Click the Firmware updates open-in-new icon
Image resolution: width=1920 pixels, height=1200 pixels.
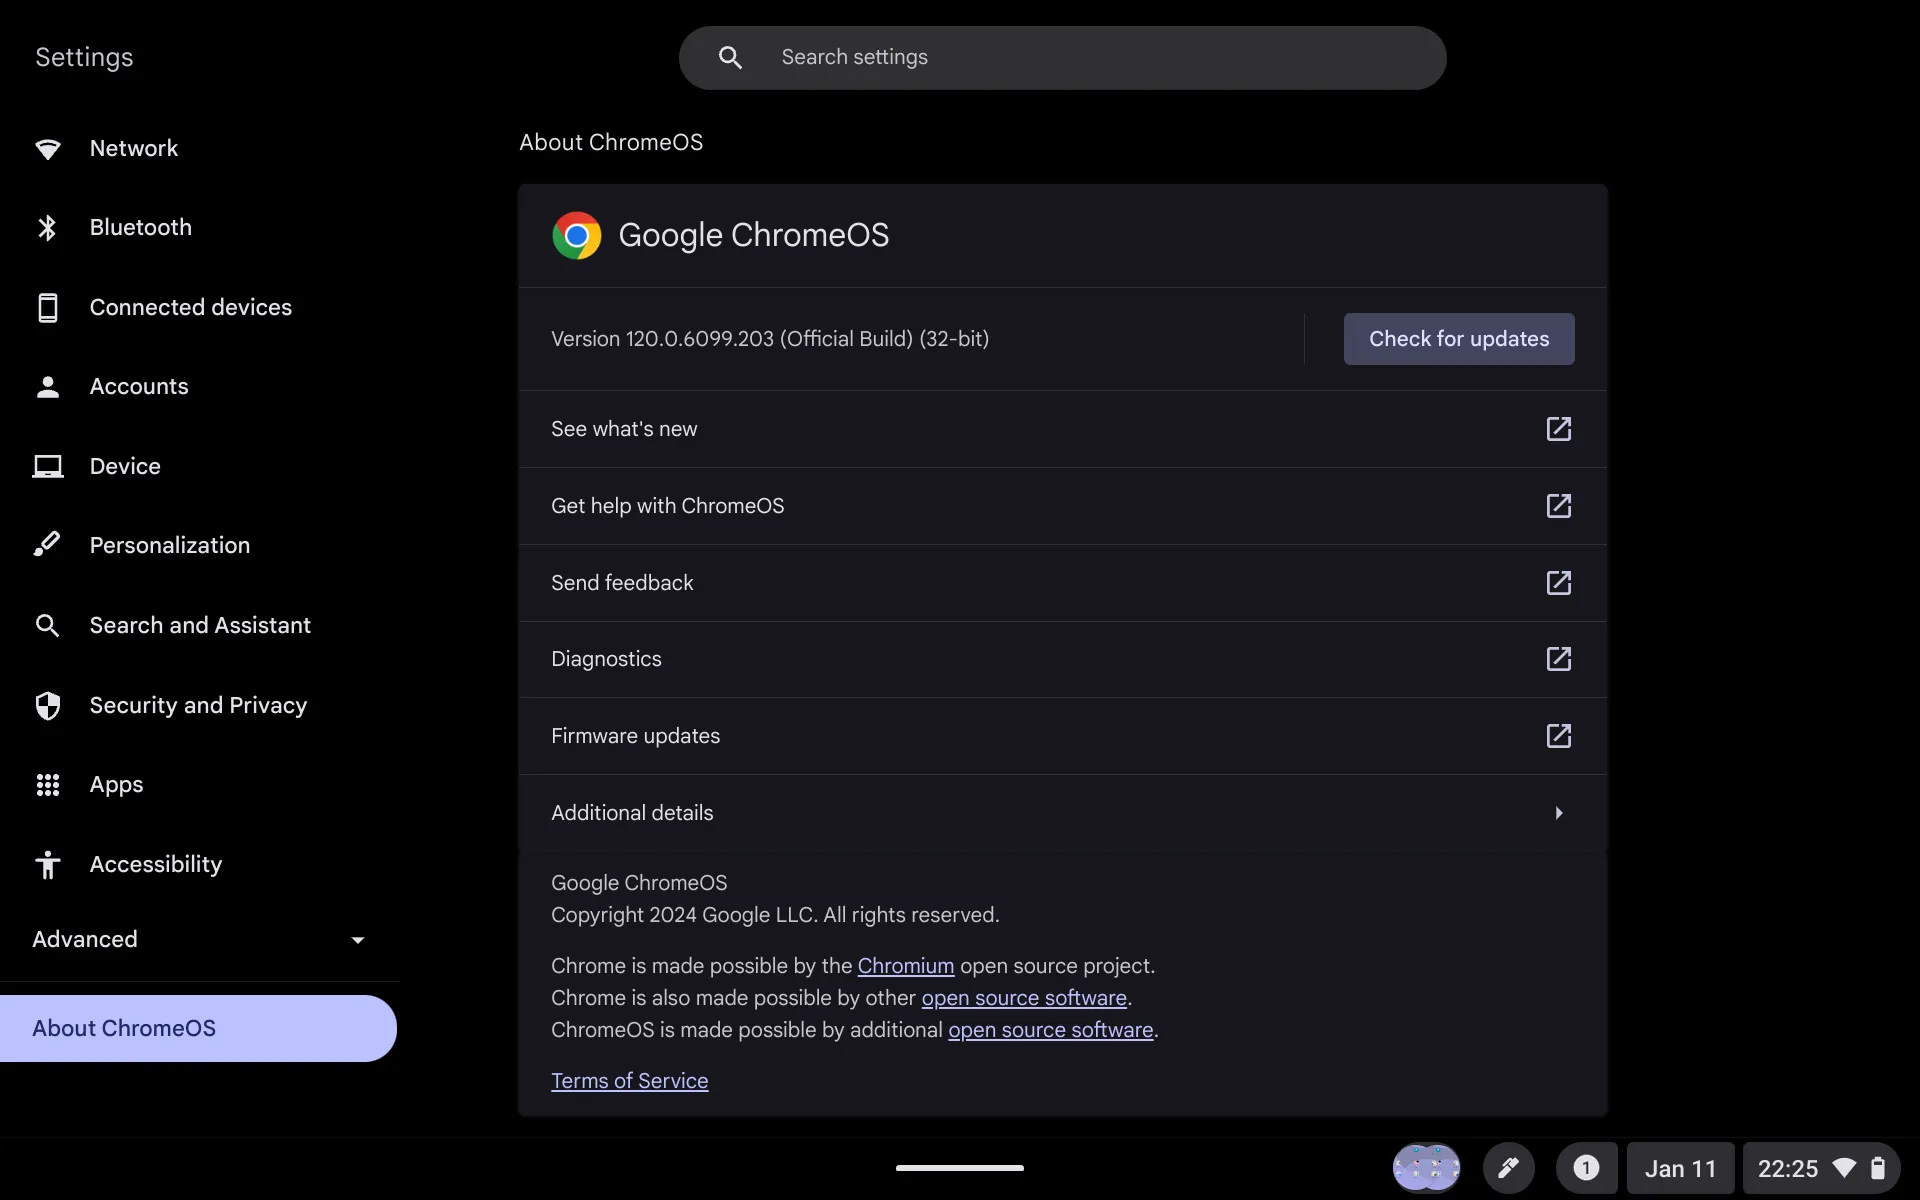pyautogui.click(x=1558, y=736)
